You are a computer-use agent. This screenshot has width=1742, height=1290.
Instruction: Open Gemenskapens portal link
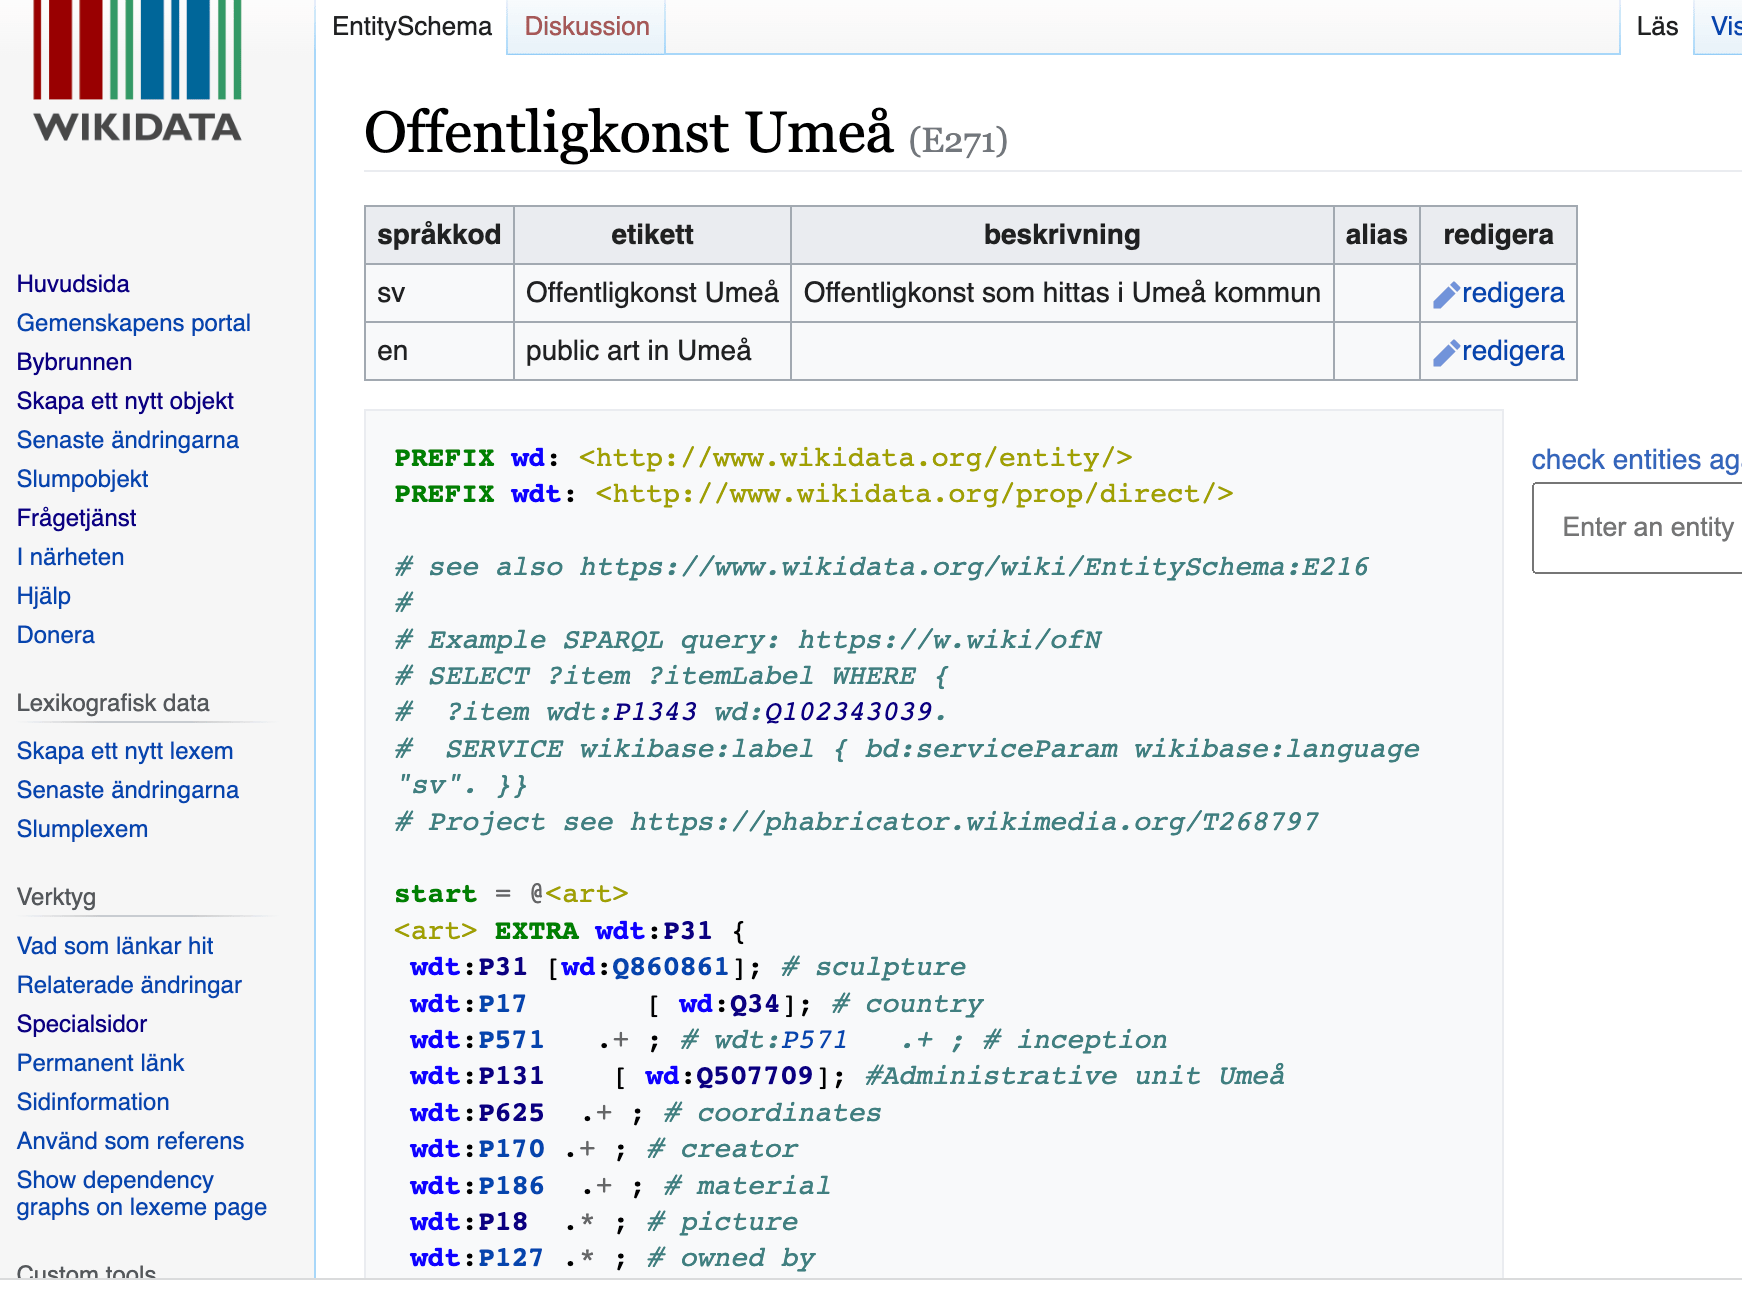coord(133,323)
